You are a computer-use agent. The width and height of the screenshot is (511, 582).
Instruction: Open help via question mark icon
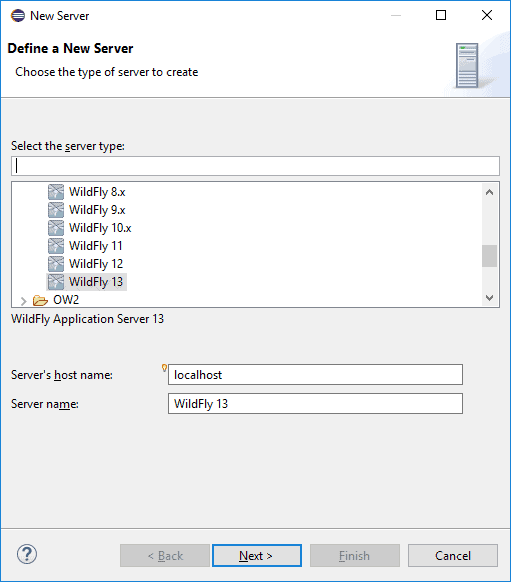[27, 555]
